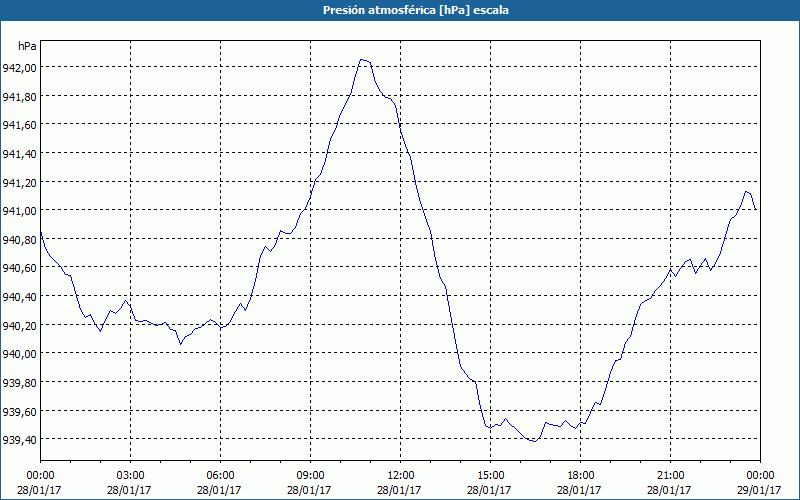The width and height of the screenshot is (800, 500).
Task: Click the 939,80 y-axis label
Action: point(19,382)
